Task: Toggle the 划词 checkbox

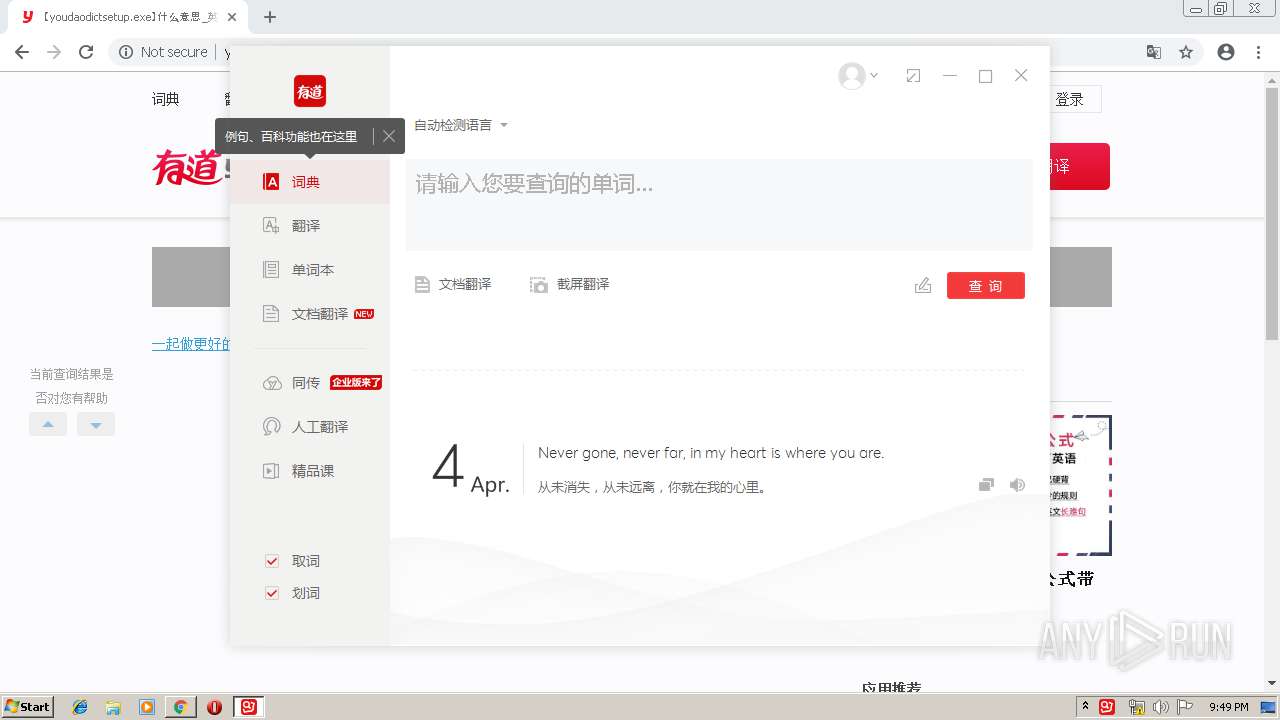Action: pos(271,593)
